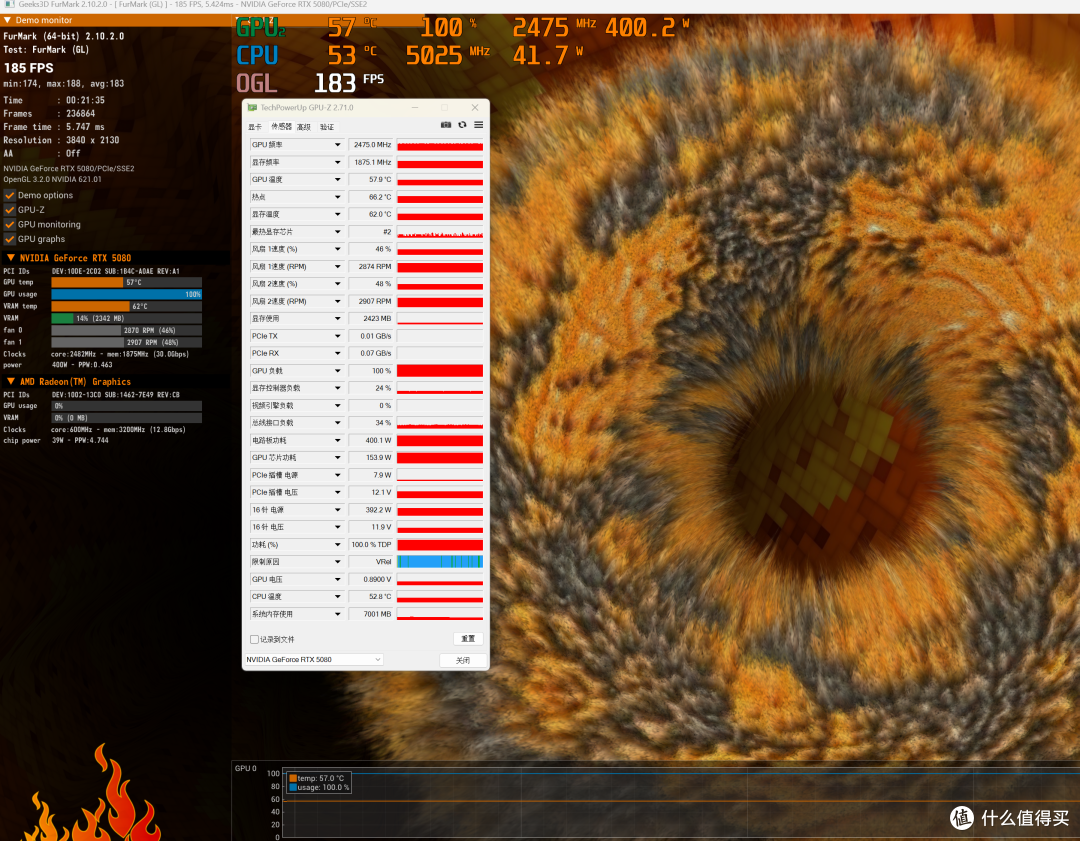Switch to the 验证 tab
1080x841 pixels.
coord(327,127)
